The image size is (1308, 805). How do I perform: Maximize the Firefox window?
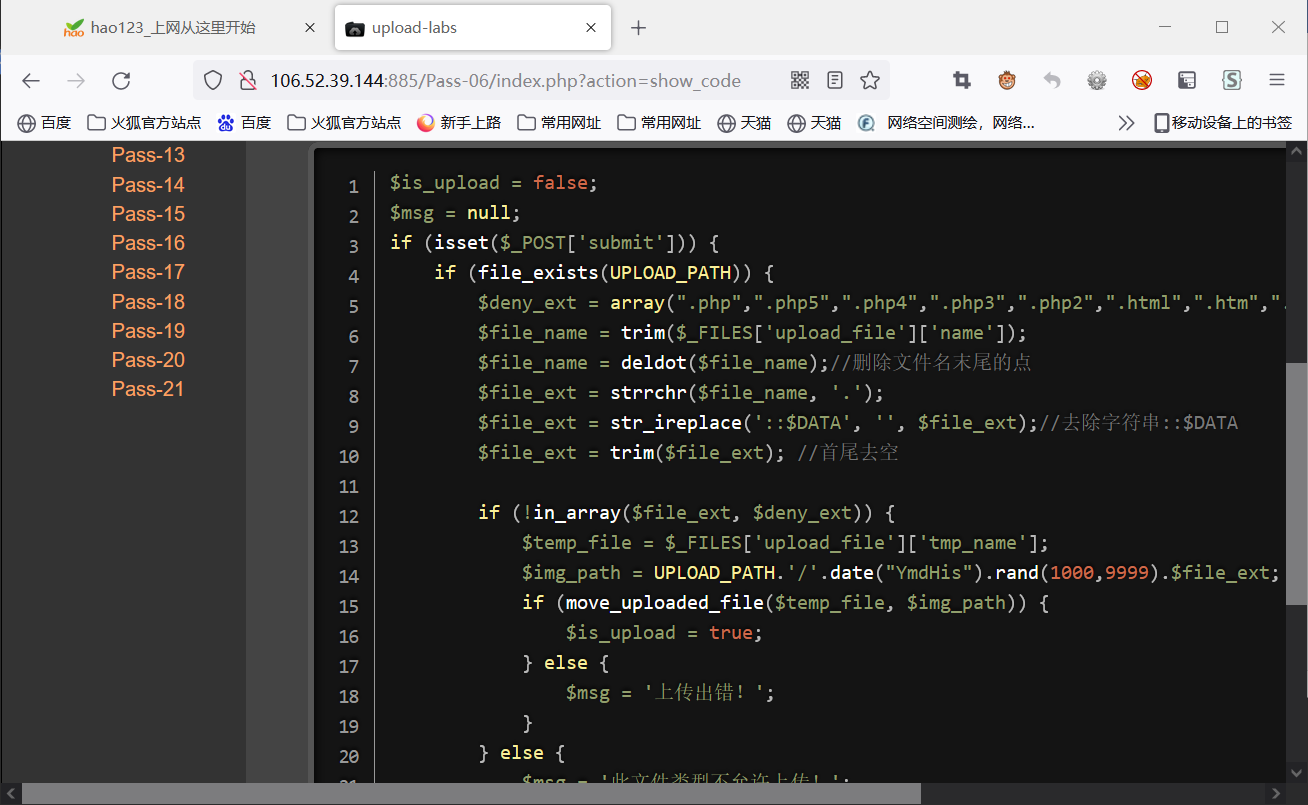1222,27
